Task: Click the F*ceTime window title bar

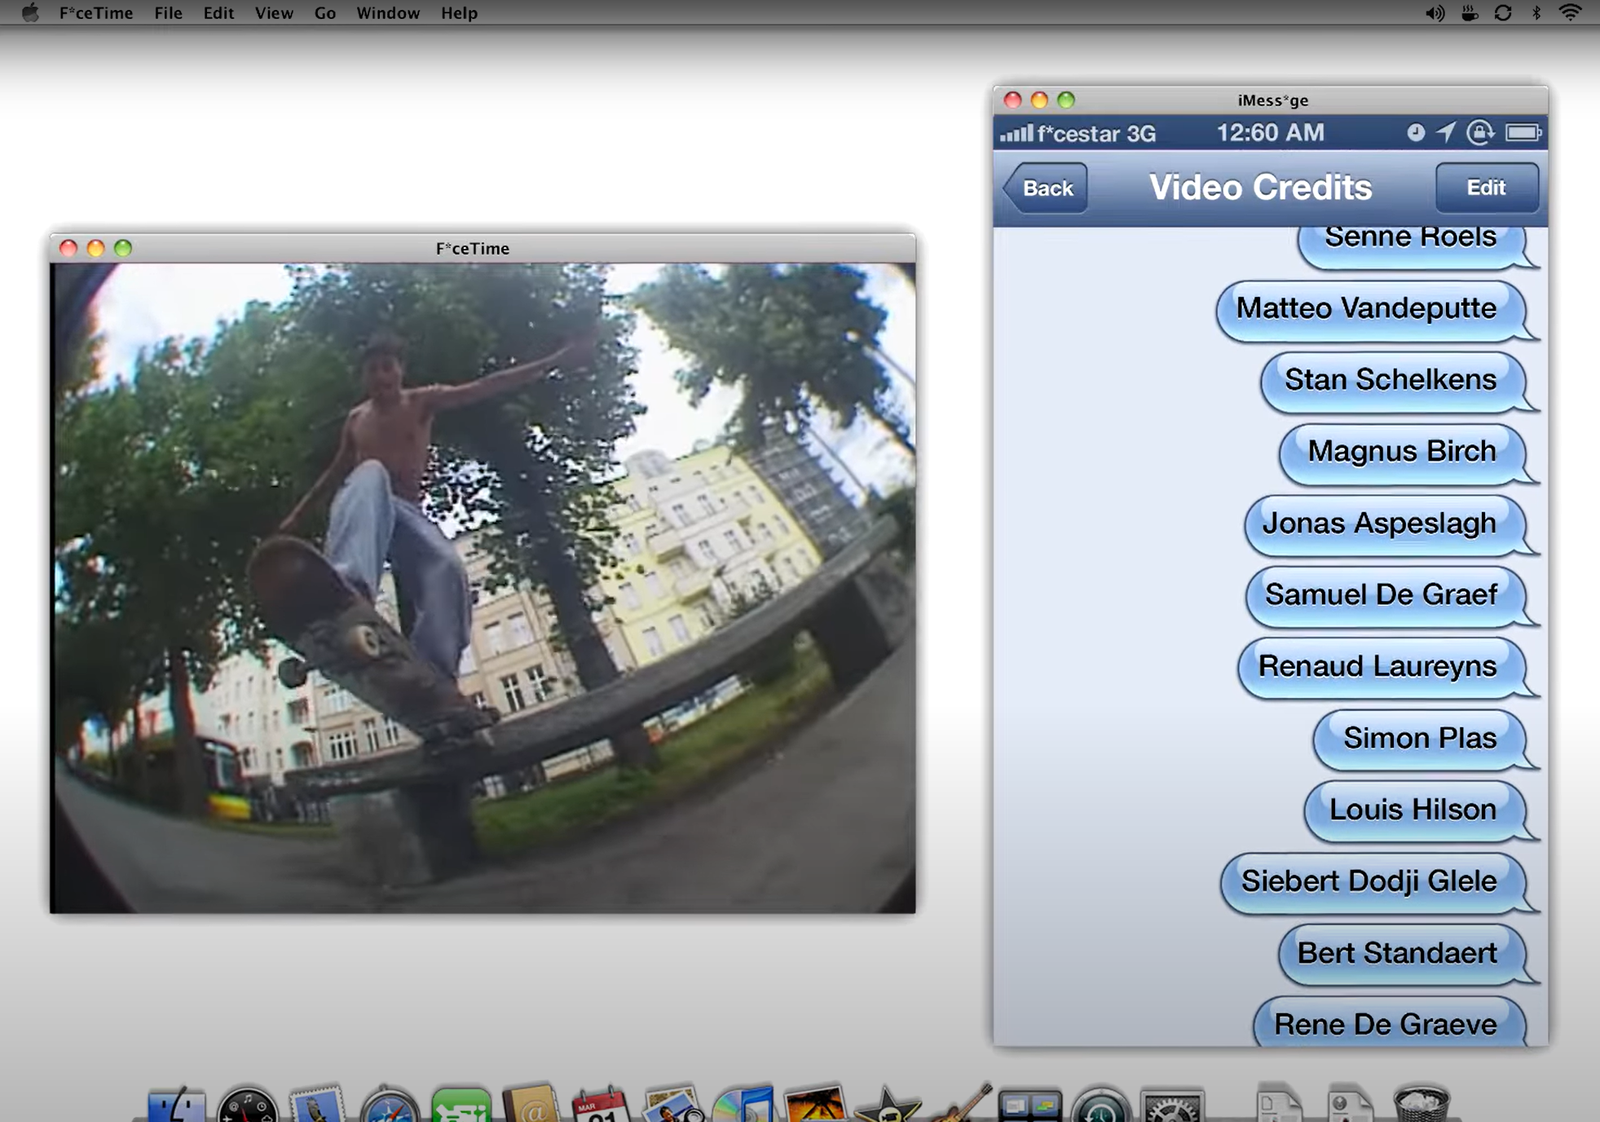Action: (483, 248)
